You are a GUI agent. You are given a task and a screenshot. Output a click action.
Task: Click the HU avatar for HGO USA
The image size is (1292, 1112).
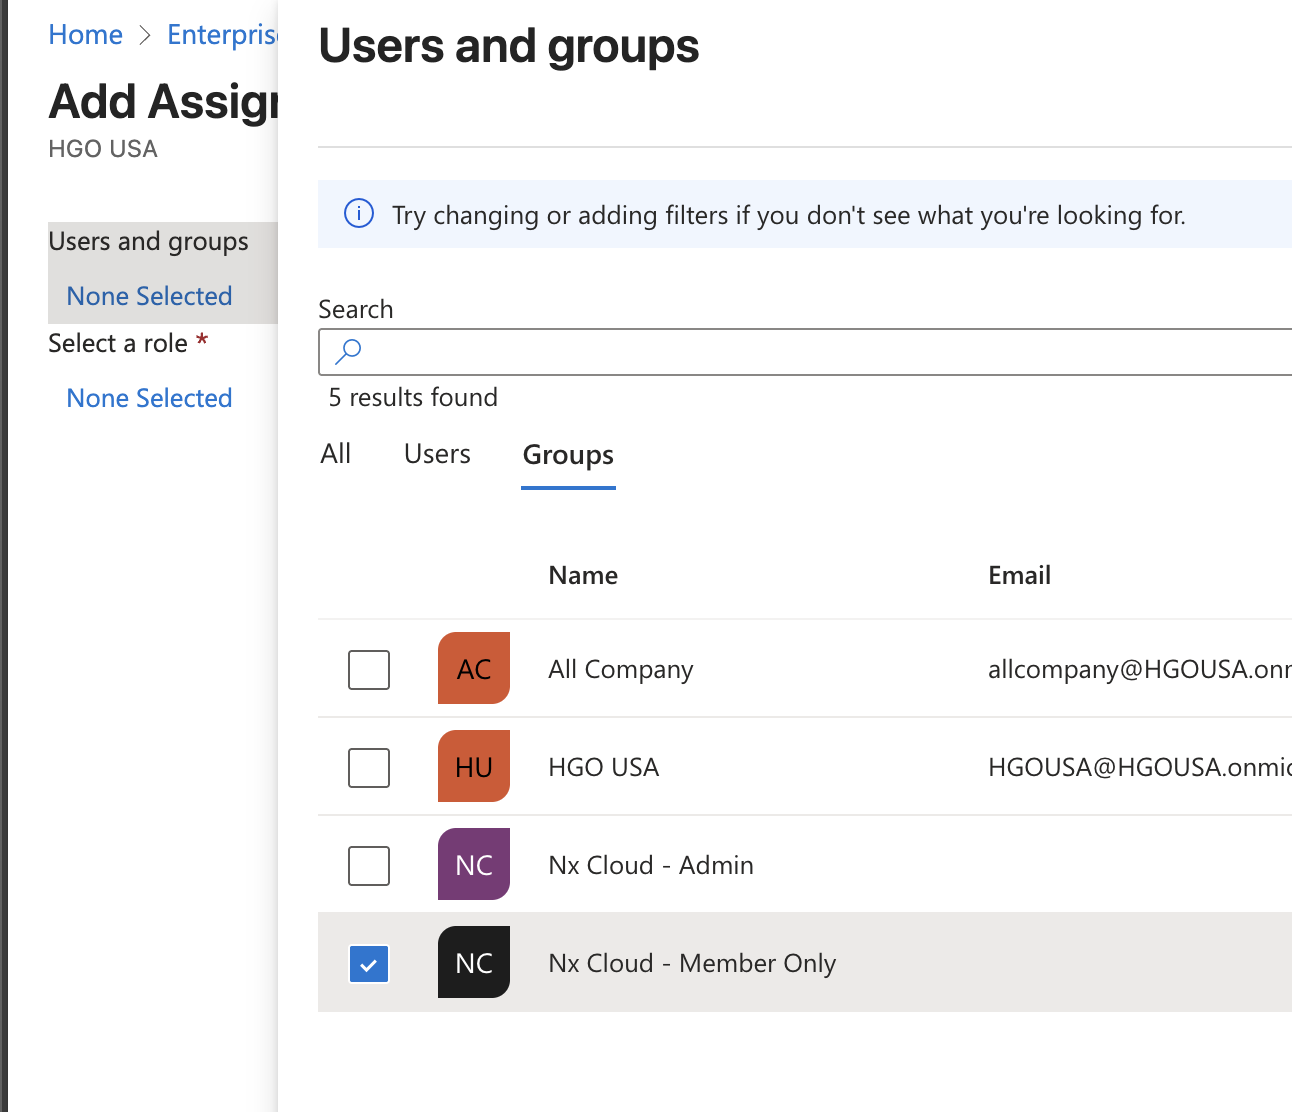click(474, 766)
